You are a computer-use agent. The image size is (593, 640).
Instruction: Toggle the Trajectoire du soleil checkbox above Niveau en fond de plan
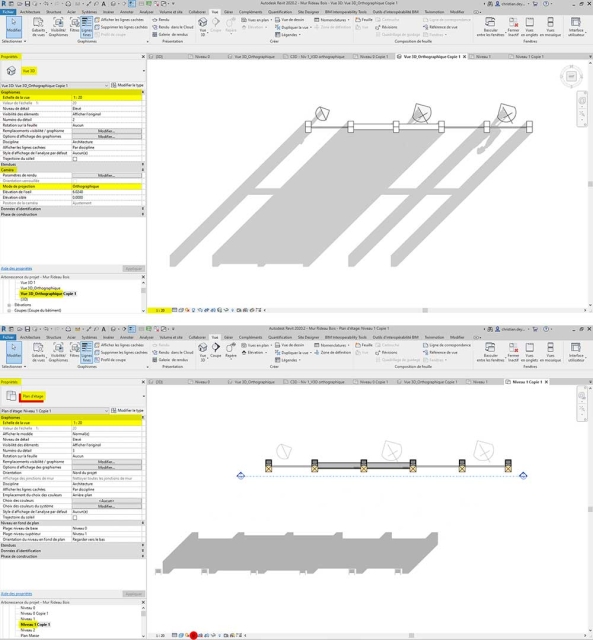pos(75,517)
